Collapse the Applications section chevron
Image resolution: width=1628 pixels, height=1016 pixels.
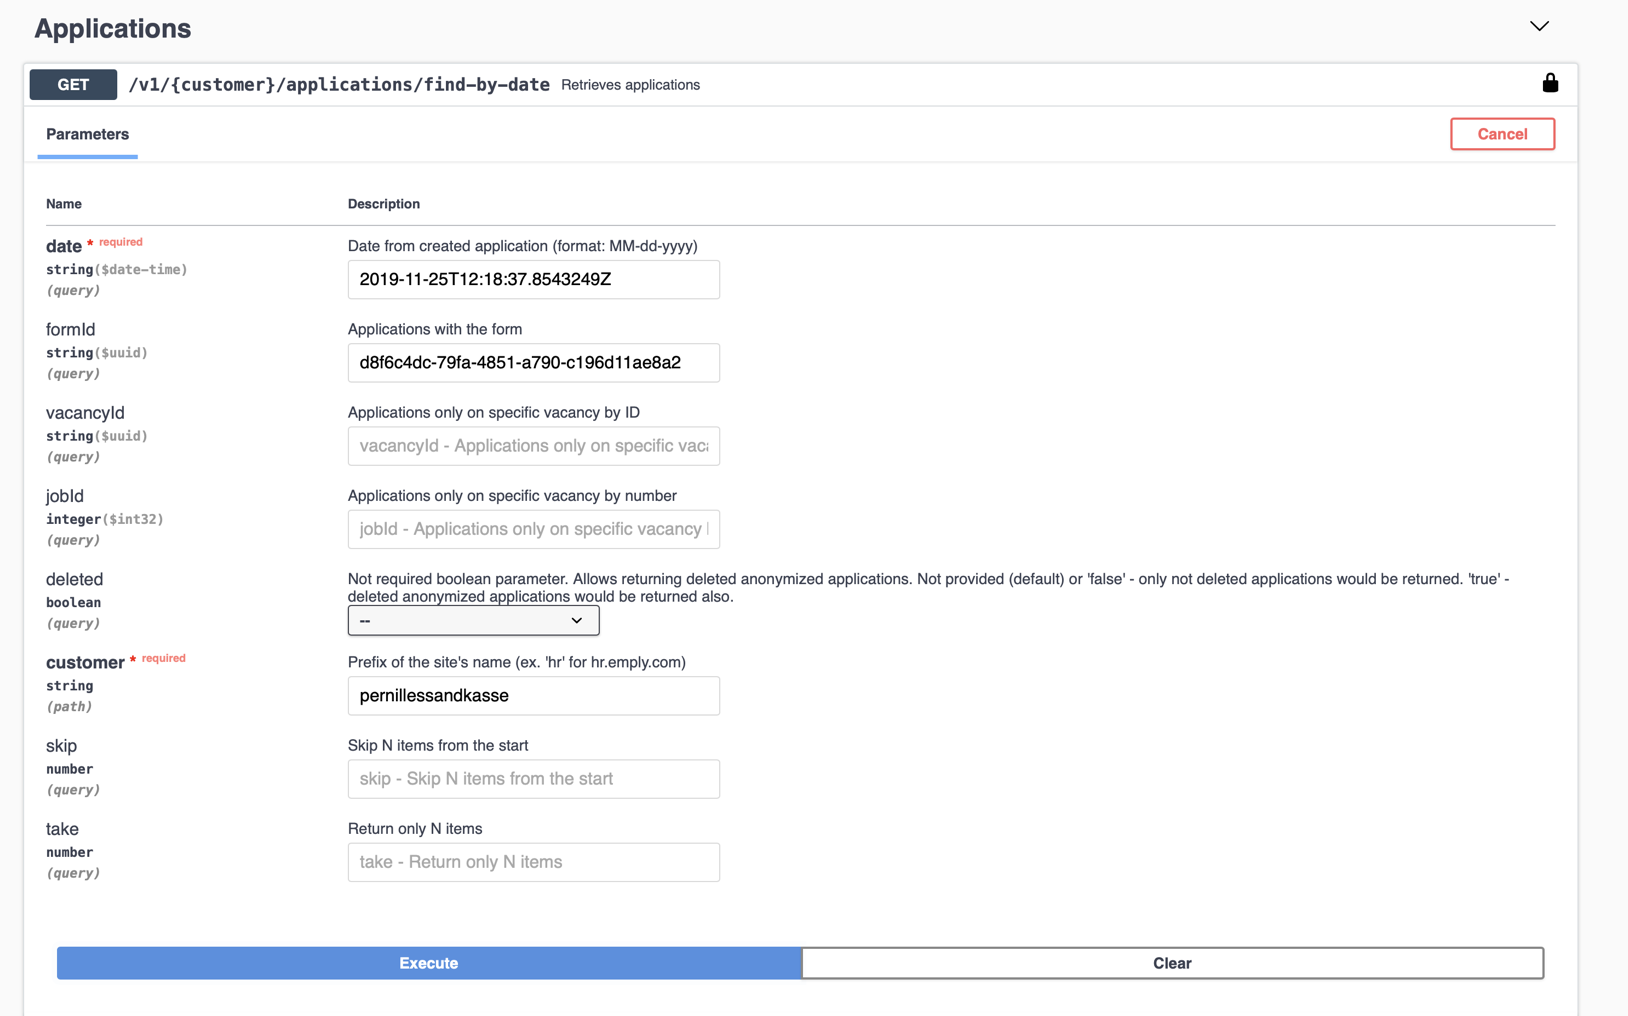pyautogui.click(x=1539, y=26)
